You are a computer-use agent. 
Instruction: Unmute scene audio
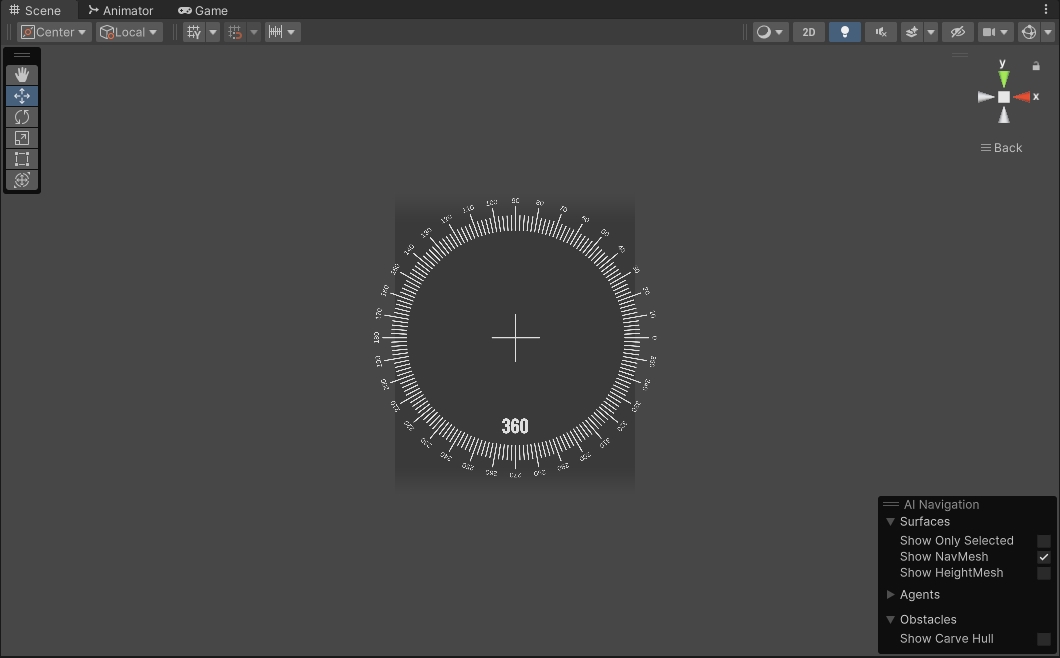click(x=880, y=31)
